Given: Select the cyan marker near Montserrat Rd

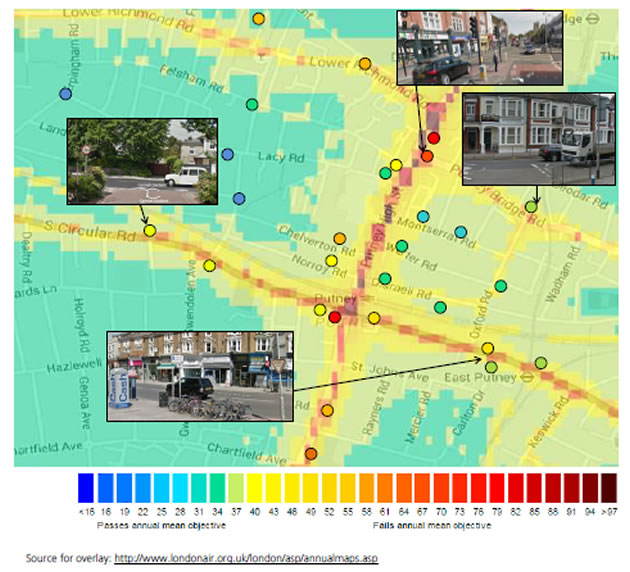Looking at the screenshot, I should tap(423, 217).
